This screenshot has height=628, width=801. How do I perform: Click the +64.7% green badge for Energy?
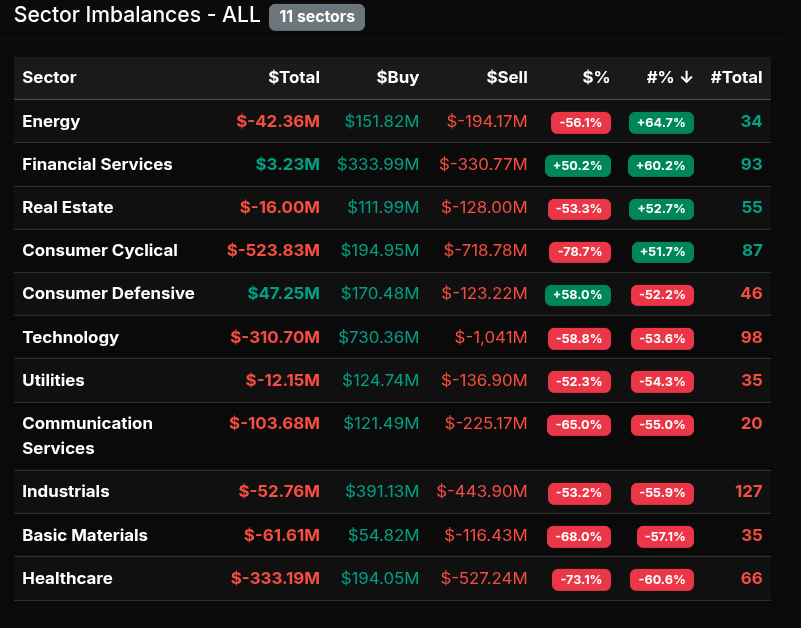(661, 123)
